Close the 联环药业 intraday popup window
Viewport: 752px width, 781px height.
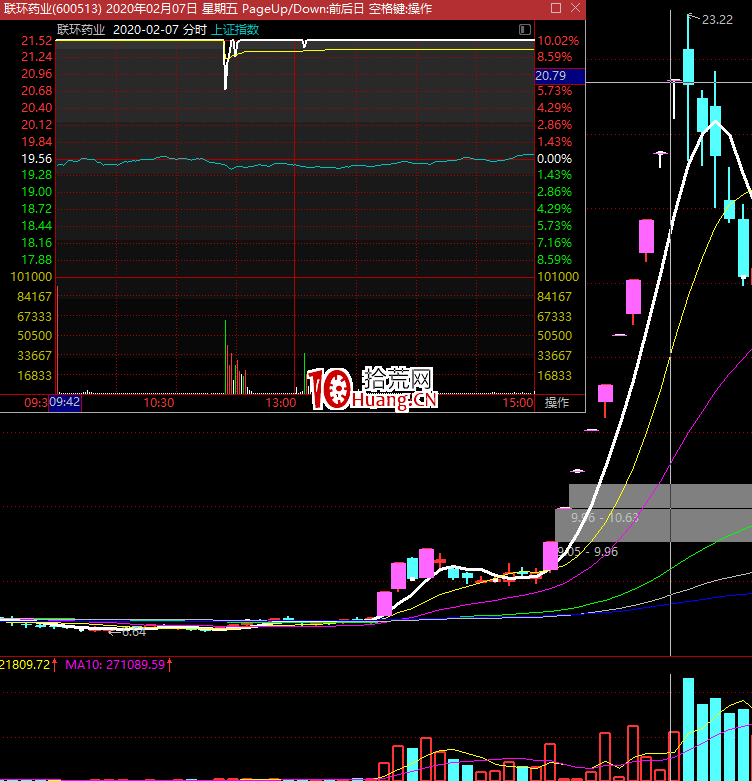574,8
